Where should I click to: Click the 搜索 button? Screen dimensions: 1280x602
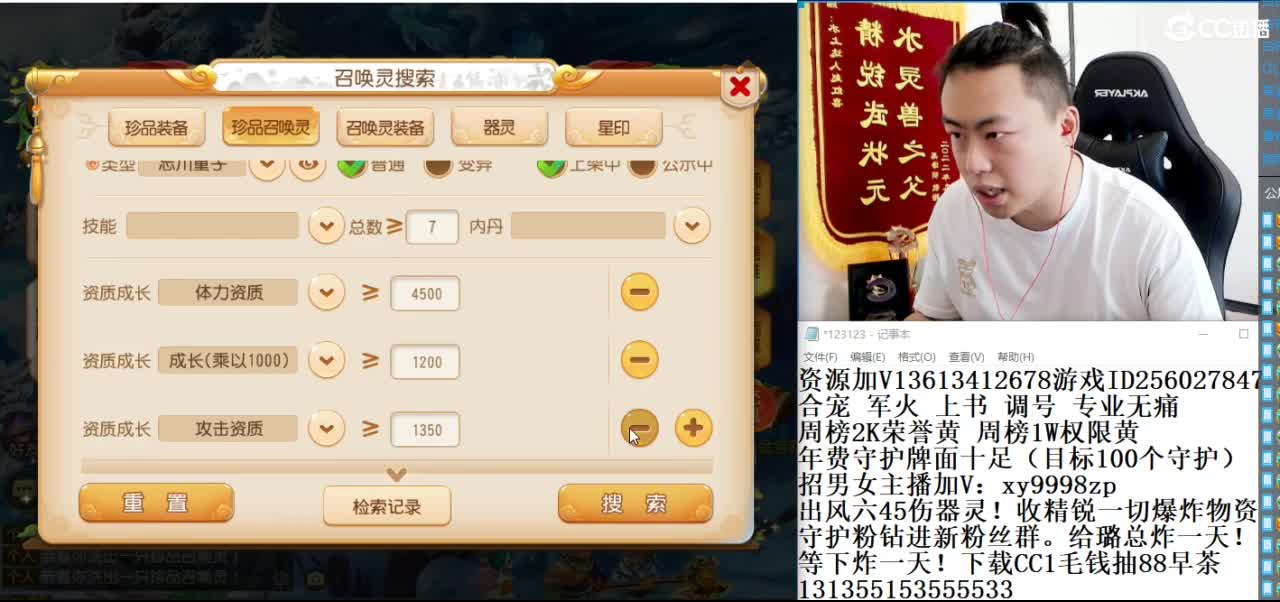pyautogui.click(x=635, y=504)
